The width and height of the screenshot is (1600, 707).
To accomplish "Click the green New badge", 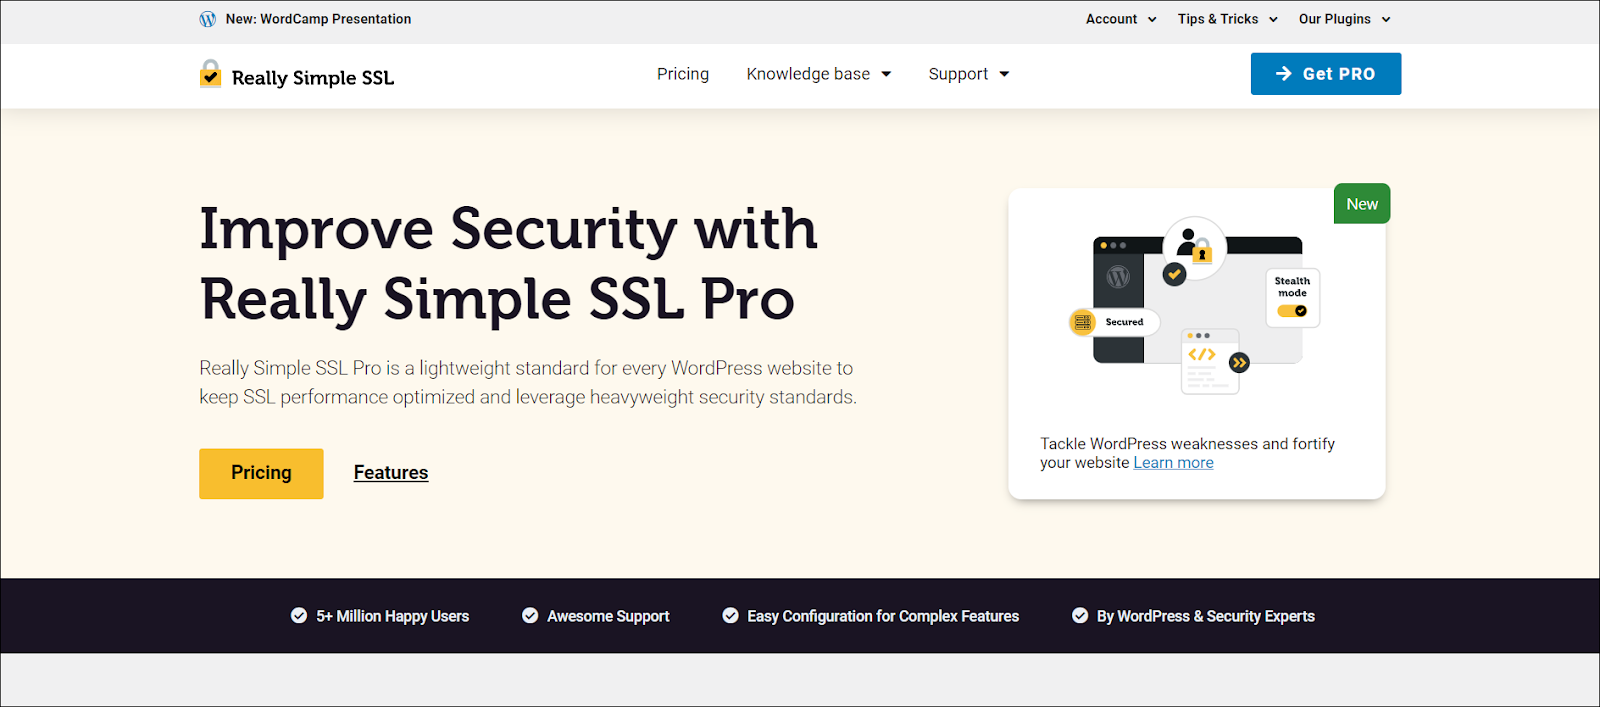I will pos(1362,204).
